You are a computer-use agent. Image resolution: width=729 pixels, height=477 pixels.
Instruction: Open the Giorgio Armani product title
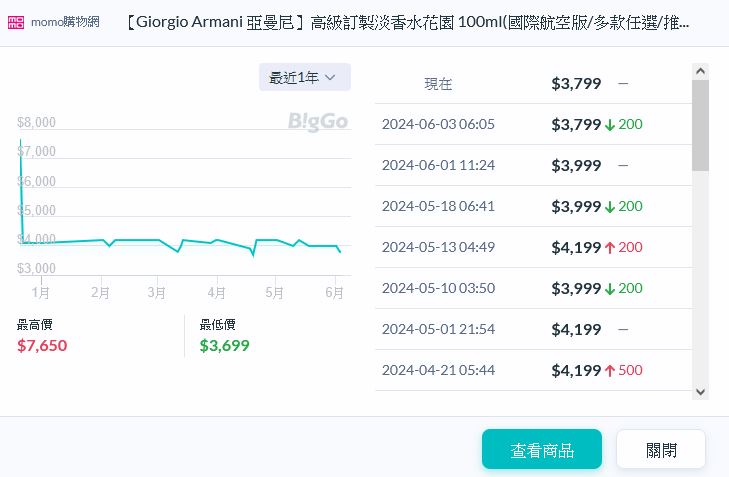click(x=407, y=22)
